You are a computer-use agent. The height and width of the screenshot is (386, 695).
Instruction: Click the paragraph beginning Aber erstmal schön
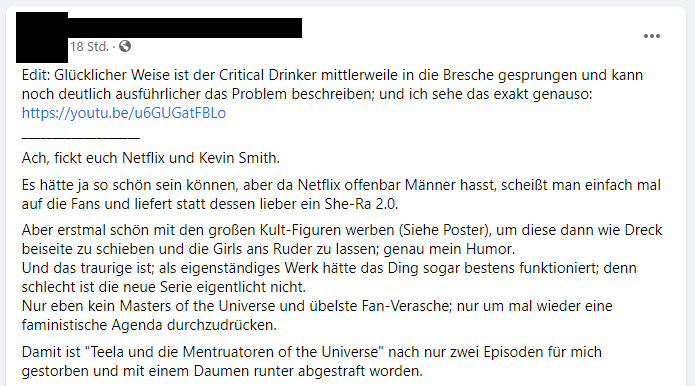[342, 239]
